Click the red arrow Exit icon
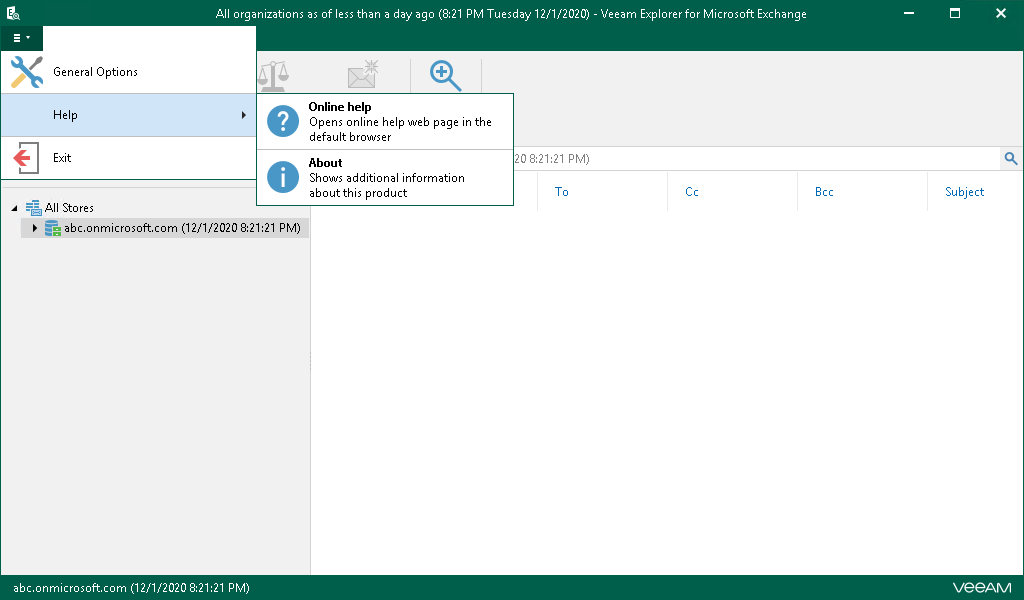The width and height of the screenshot is (1024, 600). (x=25, y=158)
